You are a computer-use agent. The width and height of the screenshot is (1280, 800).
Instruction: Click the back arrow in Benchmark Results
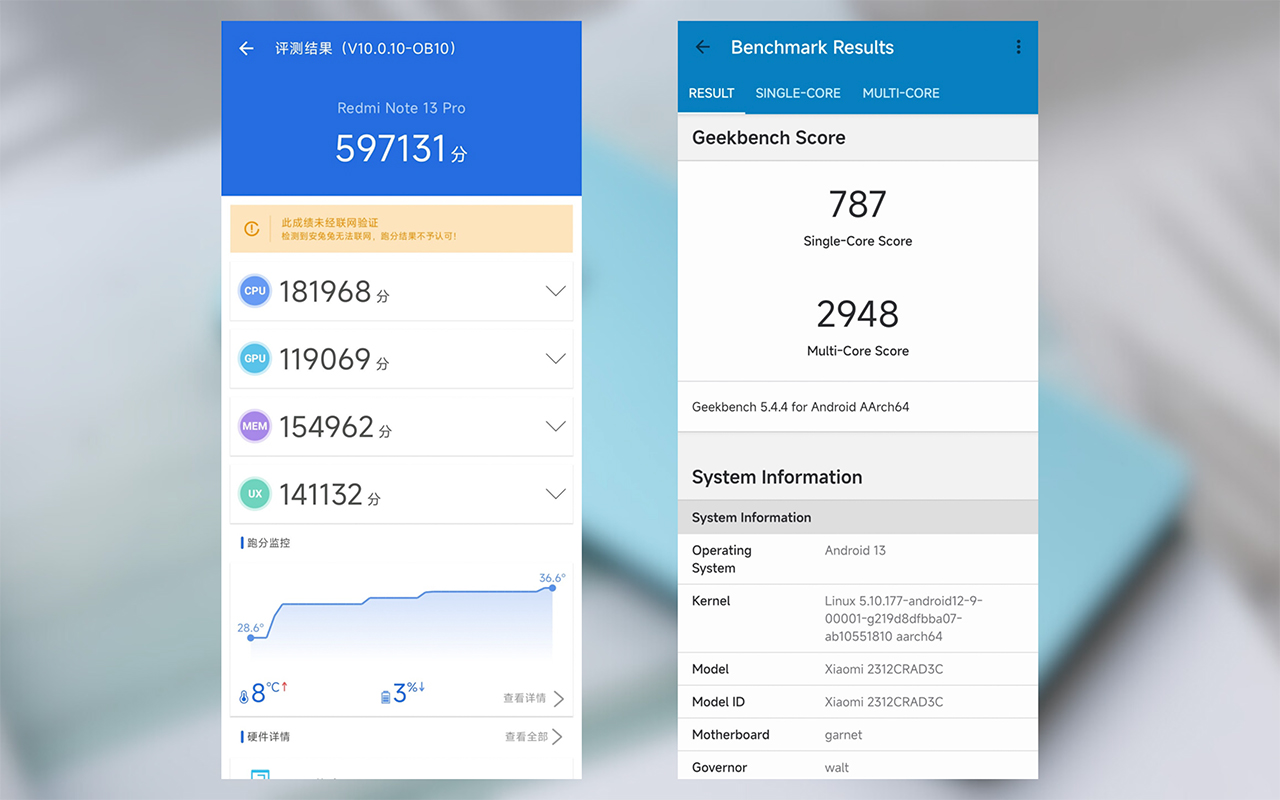(x=702, y=46)
